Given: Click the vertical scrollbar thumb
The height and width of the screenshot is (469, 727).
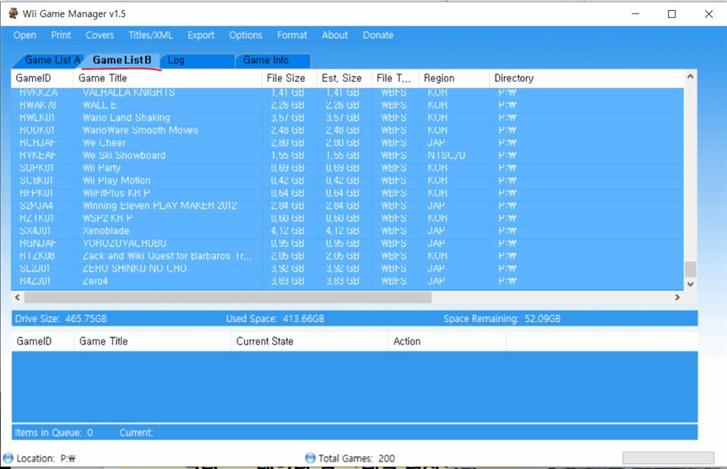Looking at the screenshot, I should (x=690, y=269).
